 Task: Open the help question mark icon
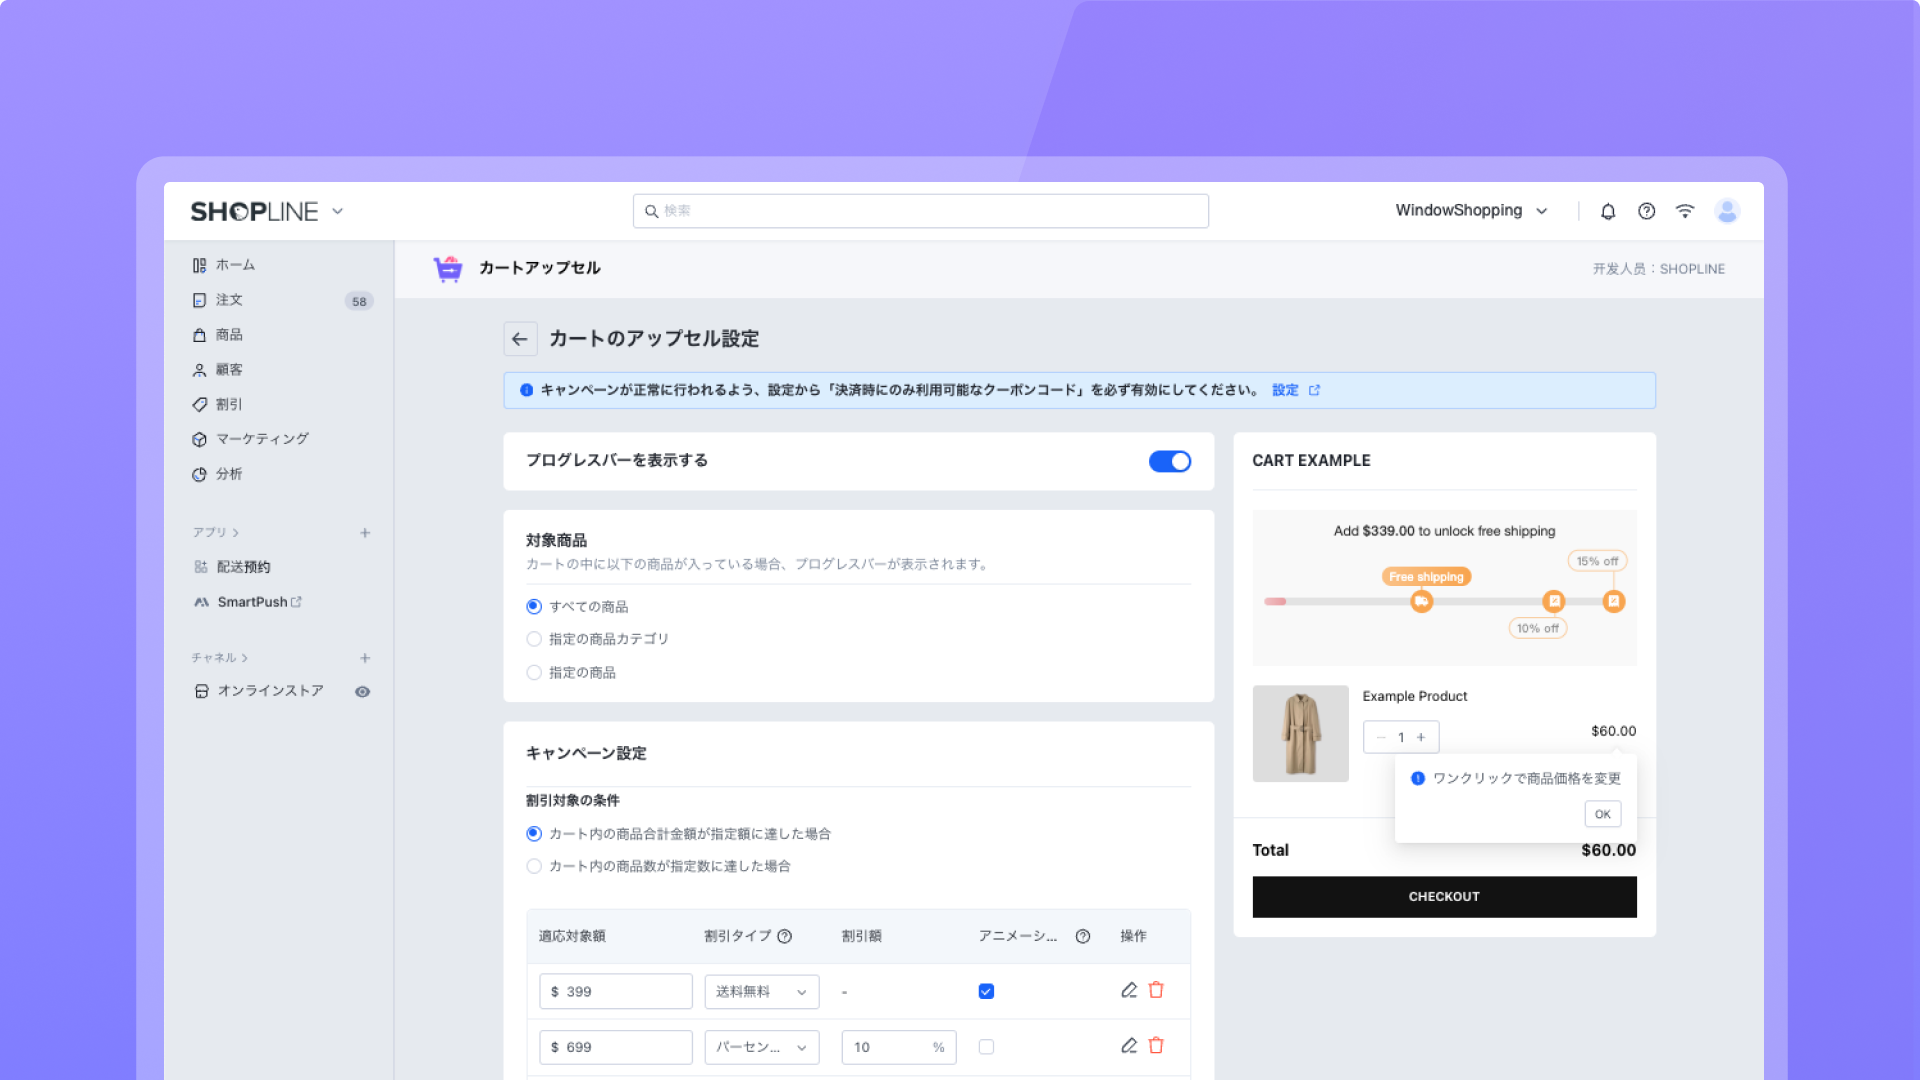tap(1646, 211)
